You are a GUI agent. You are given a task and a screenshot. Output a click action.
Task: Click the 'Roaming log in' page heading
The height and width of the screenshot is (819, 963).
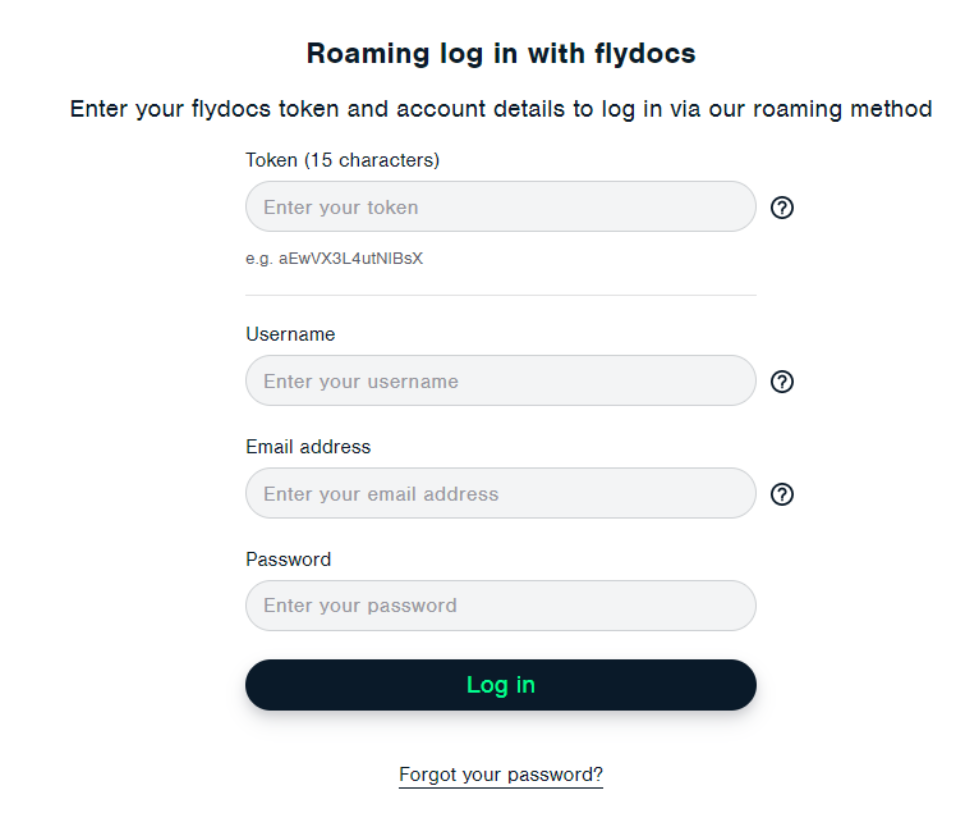[500, 53]
